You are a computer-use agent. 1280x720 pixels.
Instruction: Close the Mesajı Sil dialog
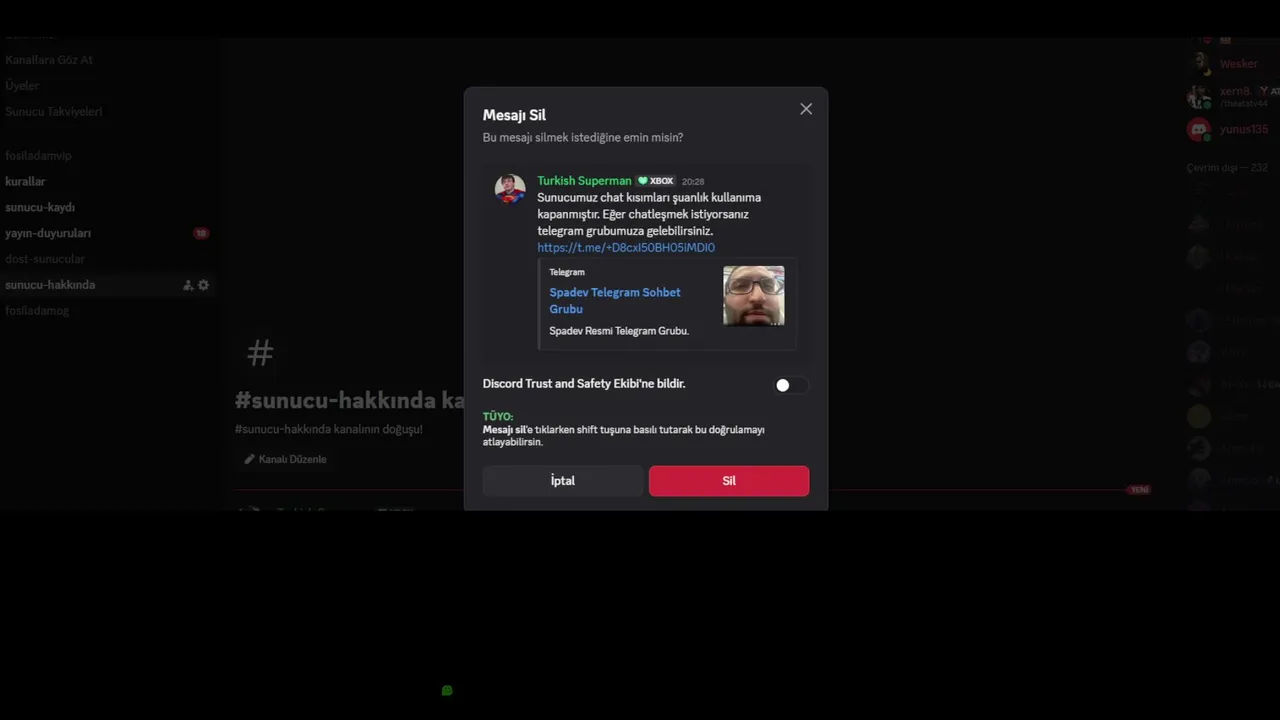(x=806, y=109)
